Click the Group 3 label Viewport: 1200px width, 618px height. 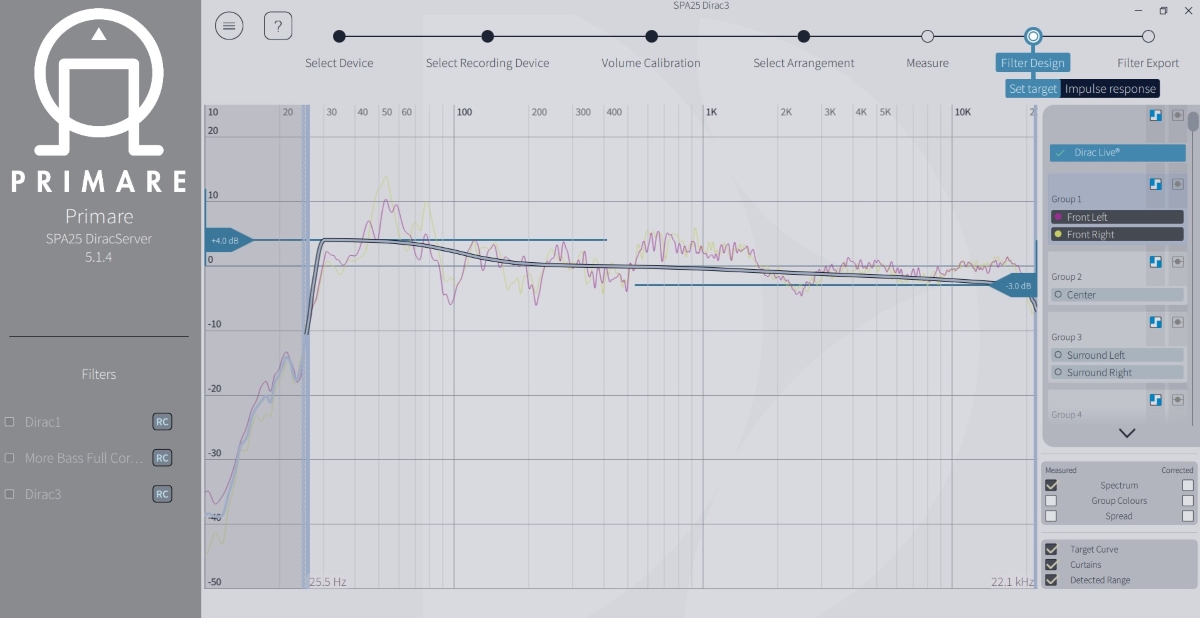(x=1066, y=337)
